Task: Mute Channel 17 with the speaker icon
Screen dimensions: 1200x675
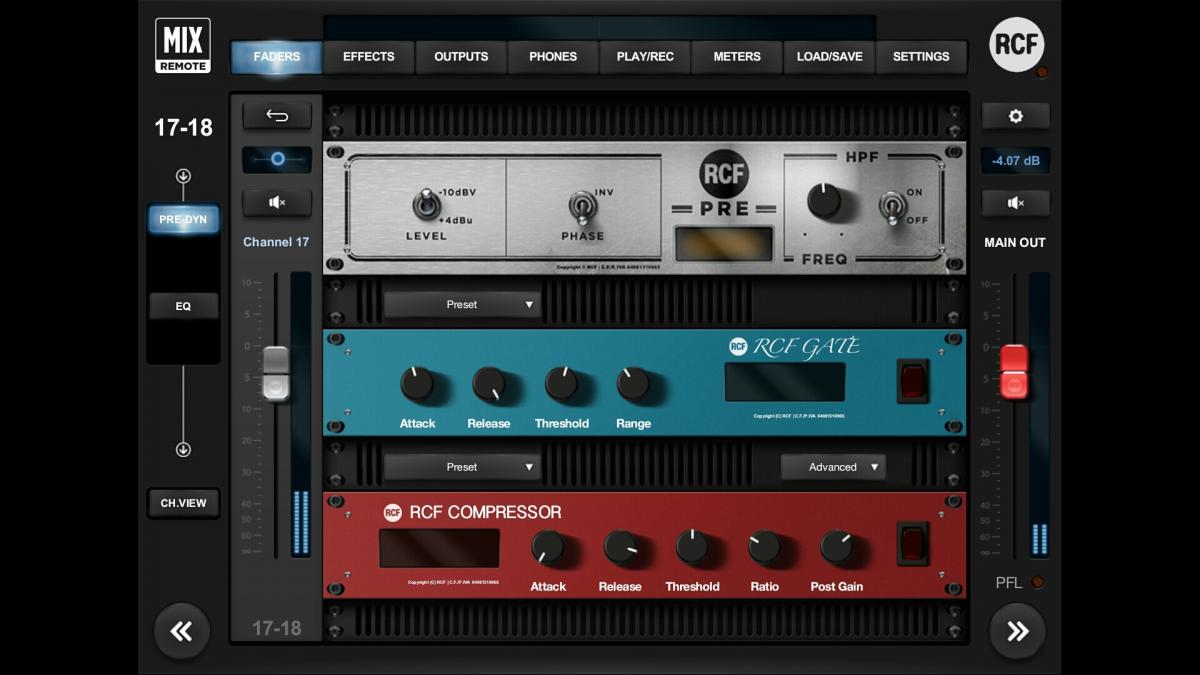Action: pyautogui.click(x=277, y=203)
